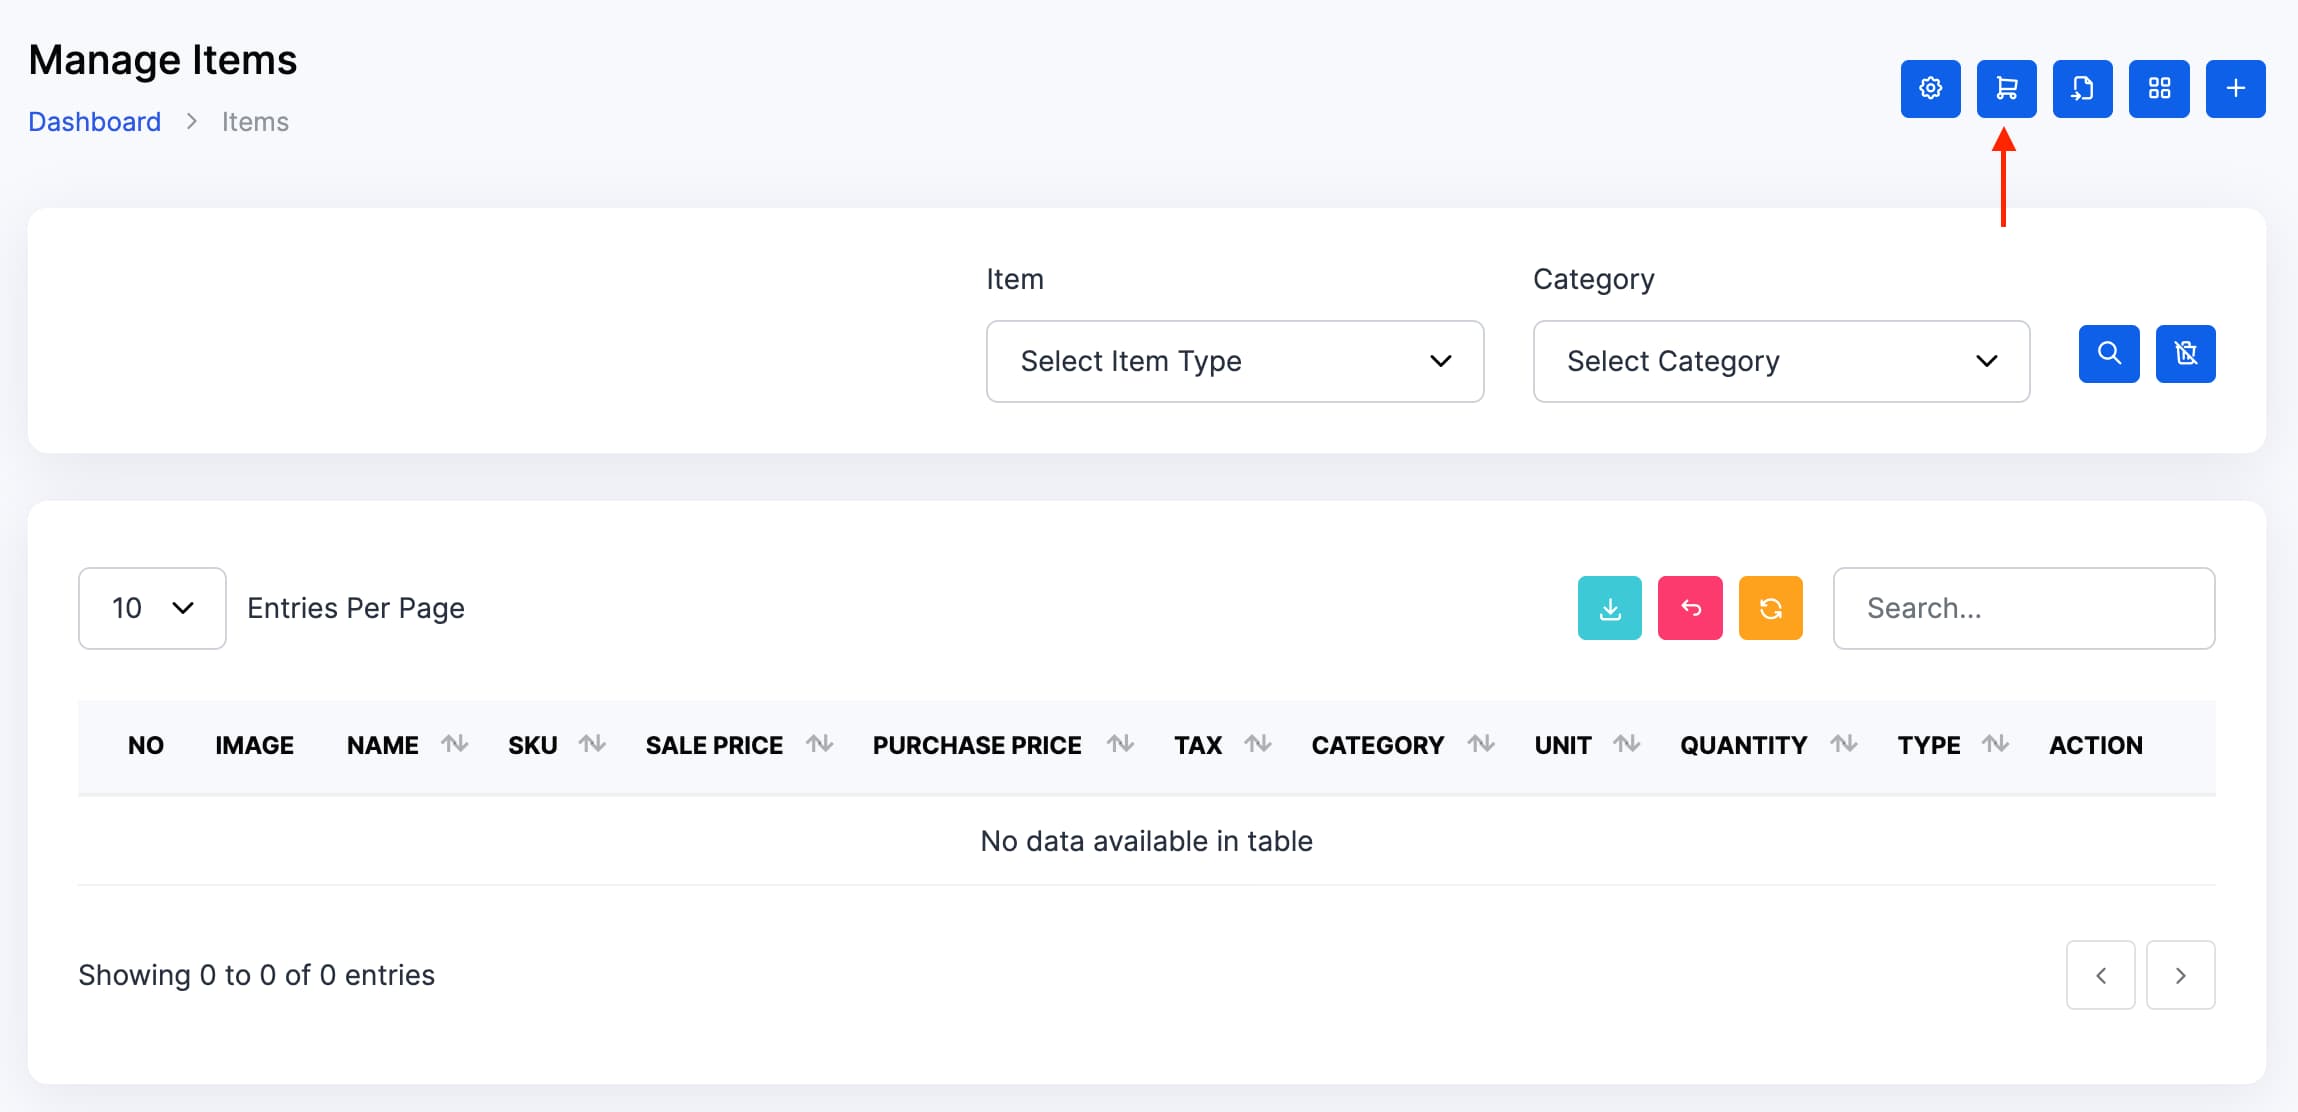Switch to grid view icon
This screenshot has height=1112, width=2298.
click(x=2159, y=89)
